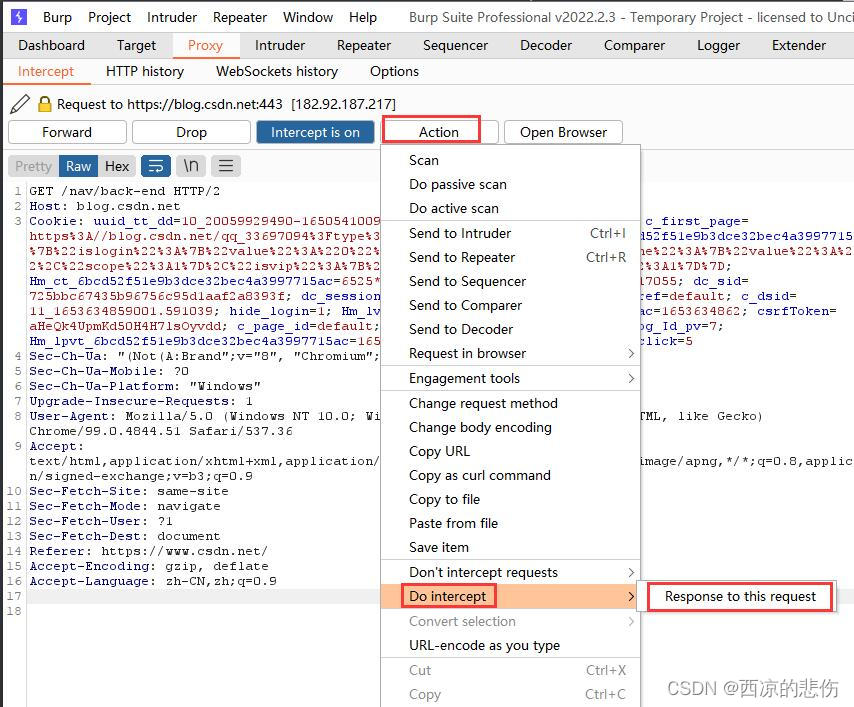Image resolution: width=854 pixels, height=707 pixels.
Task: Switch to the Dashboard tab
Action: tap(51, 45)
